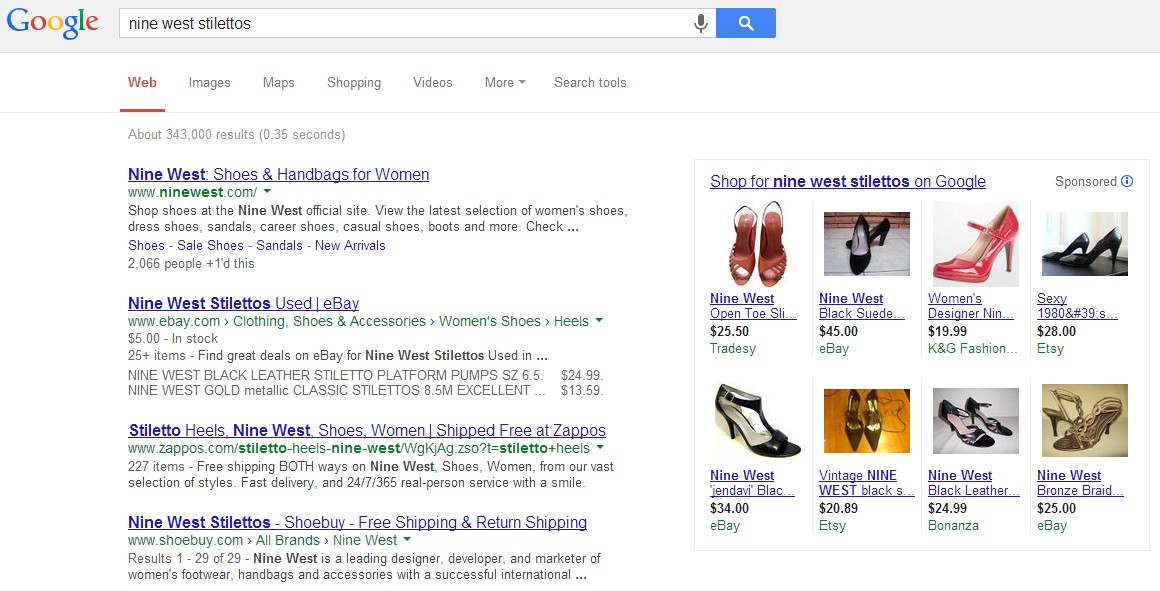Open the Sale Shoes sitelink
The image size is (1160, 591).
click(x=210, y=246)
